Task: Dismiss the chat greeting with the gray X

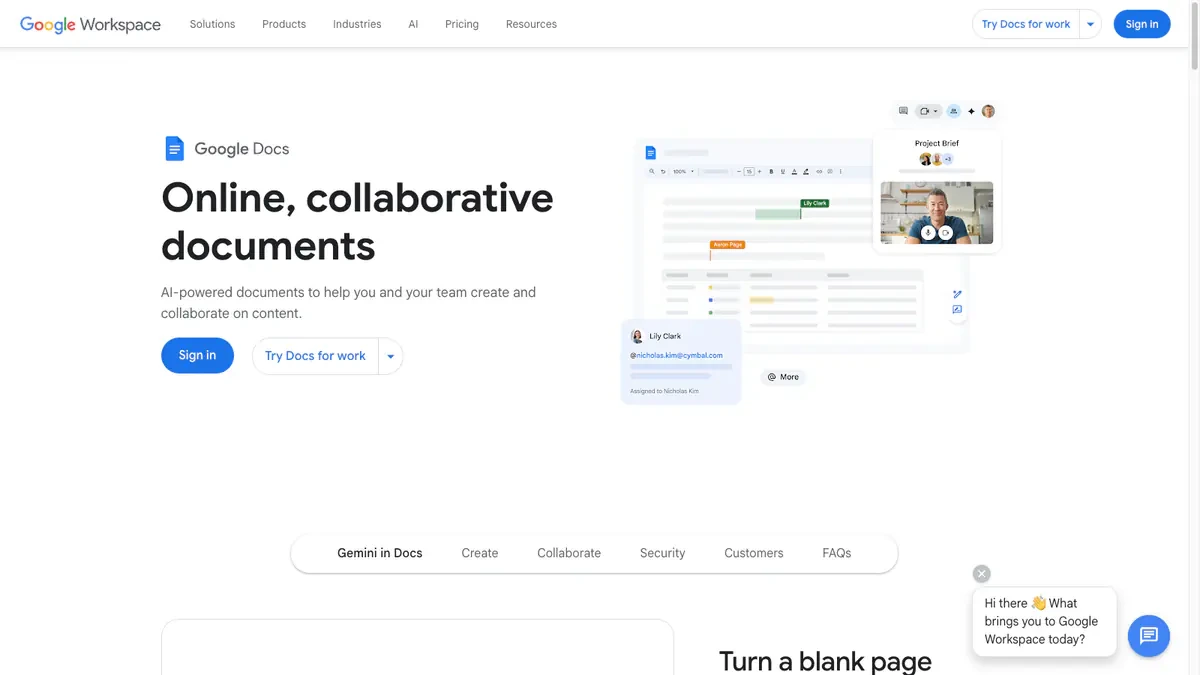Action: click(982, 573)
